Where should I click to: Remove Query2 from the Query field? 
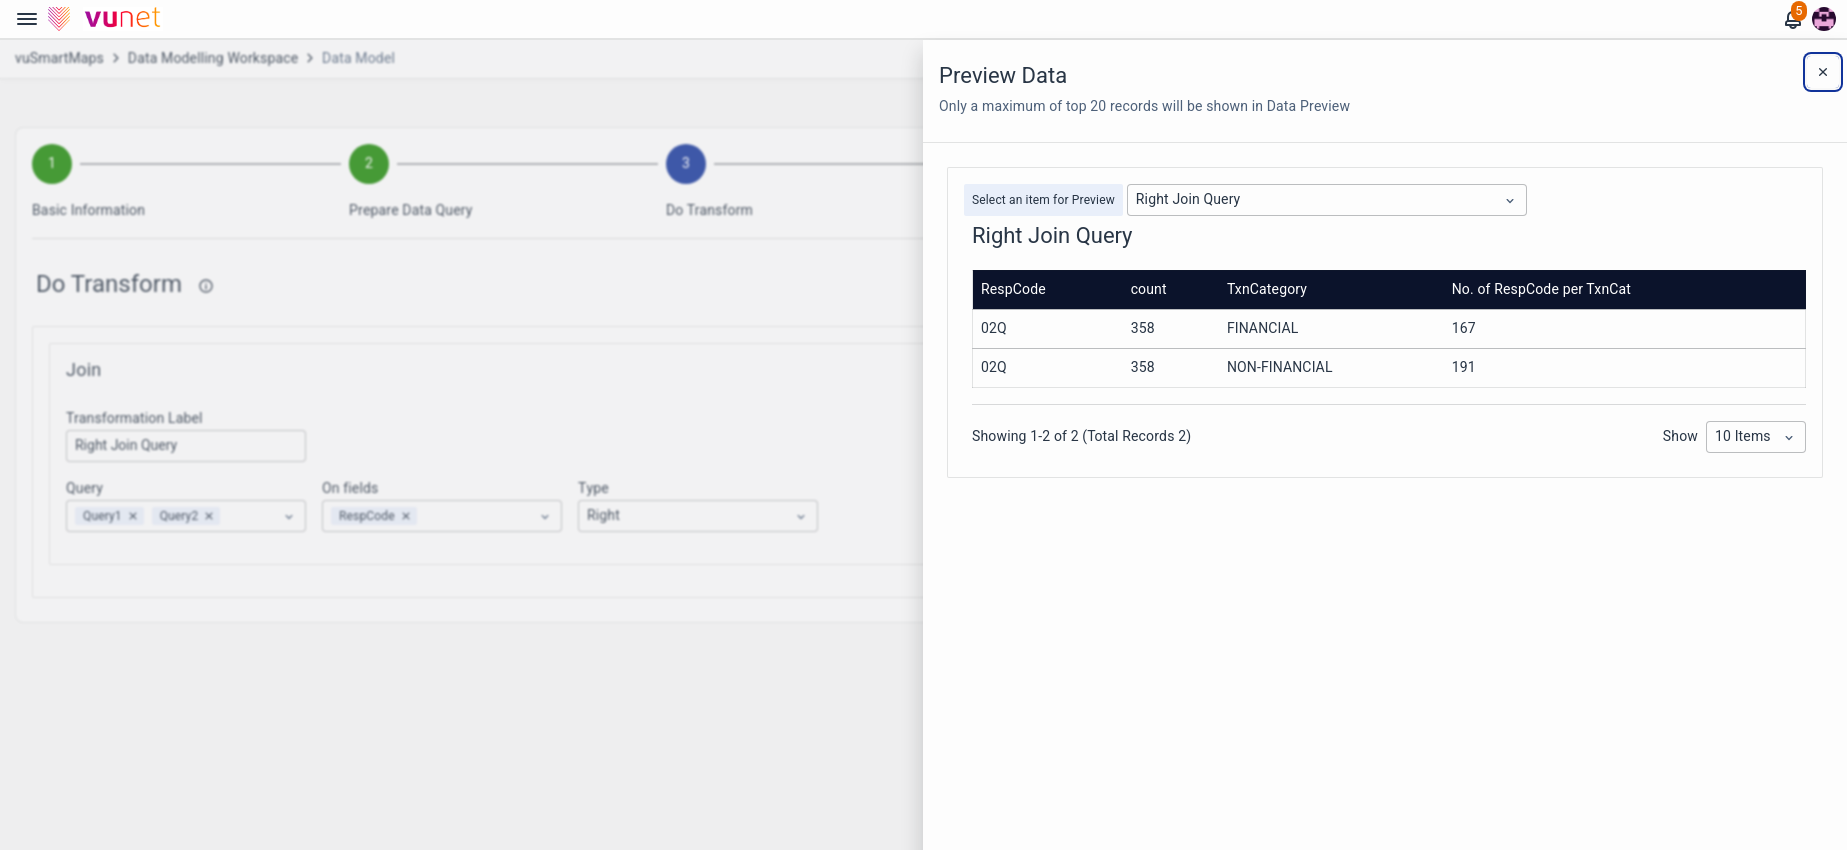click(209, 516)
